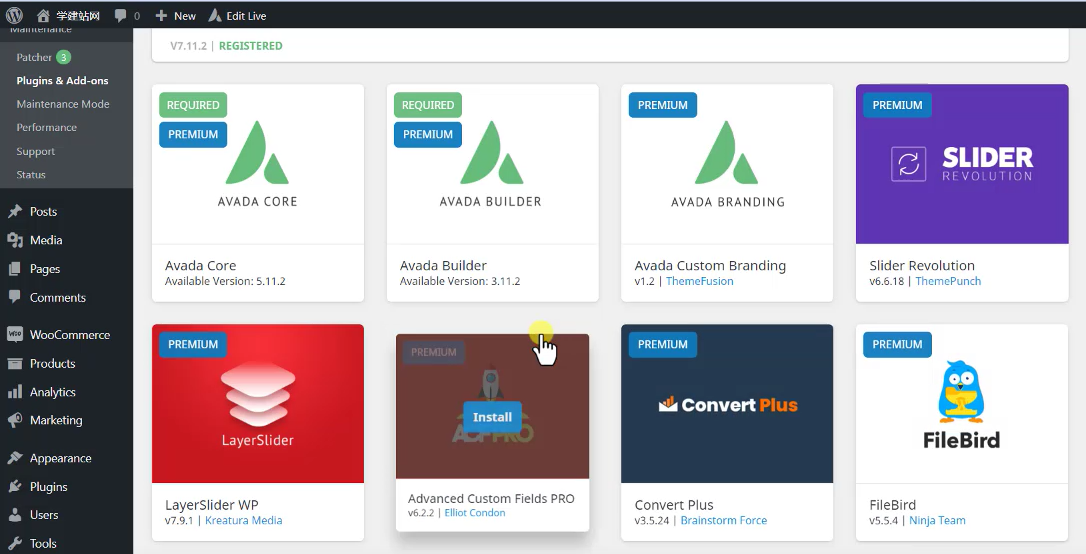The height and width of the screenshot is (554, 1086).
Task: Open the site home icon in admin bar
Action: pos(43,16)
